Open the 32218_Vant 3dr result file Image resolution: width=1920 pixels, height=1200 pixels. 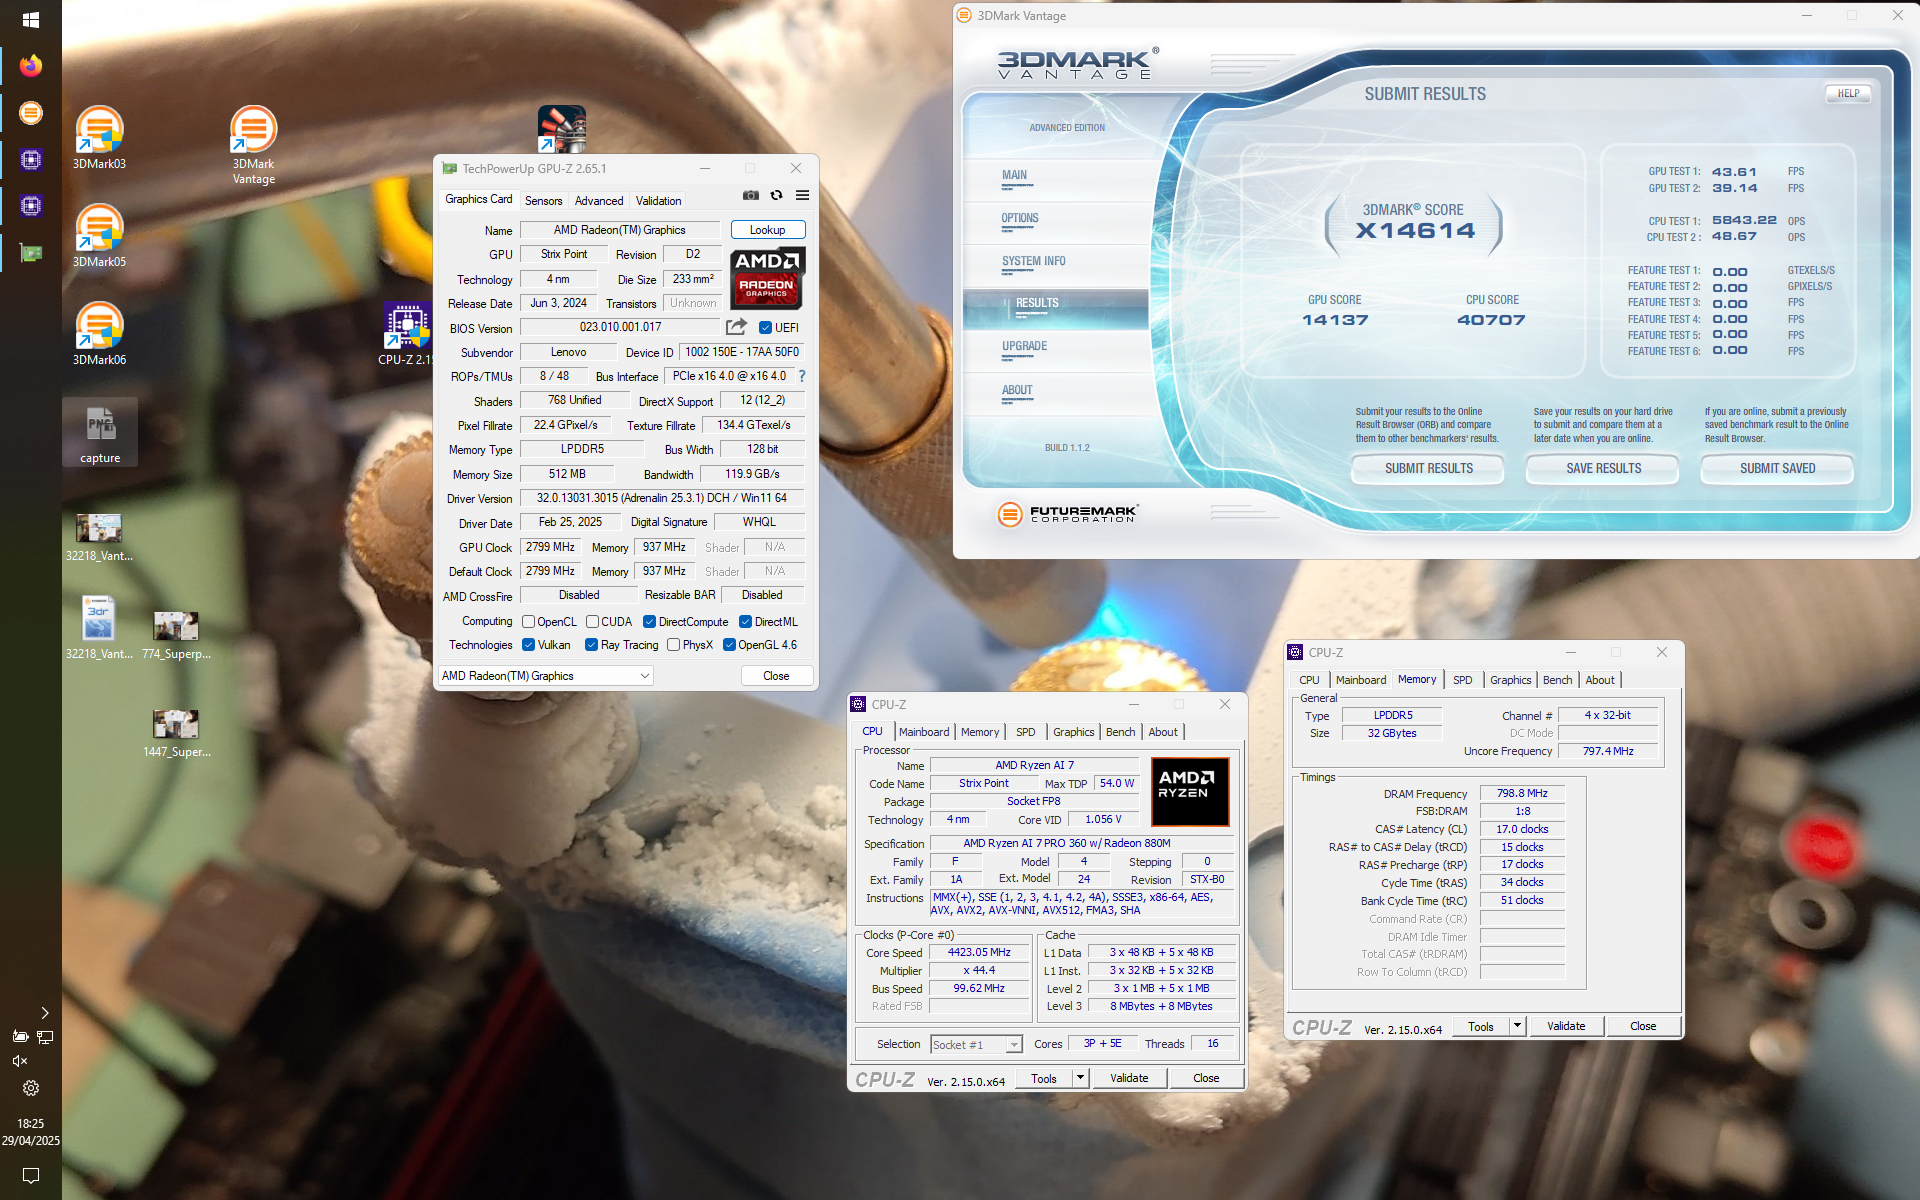click(x=99, y=627)
